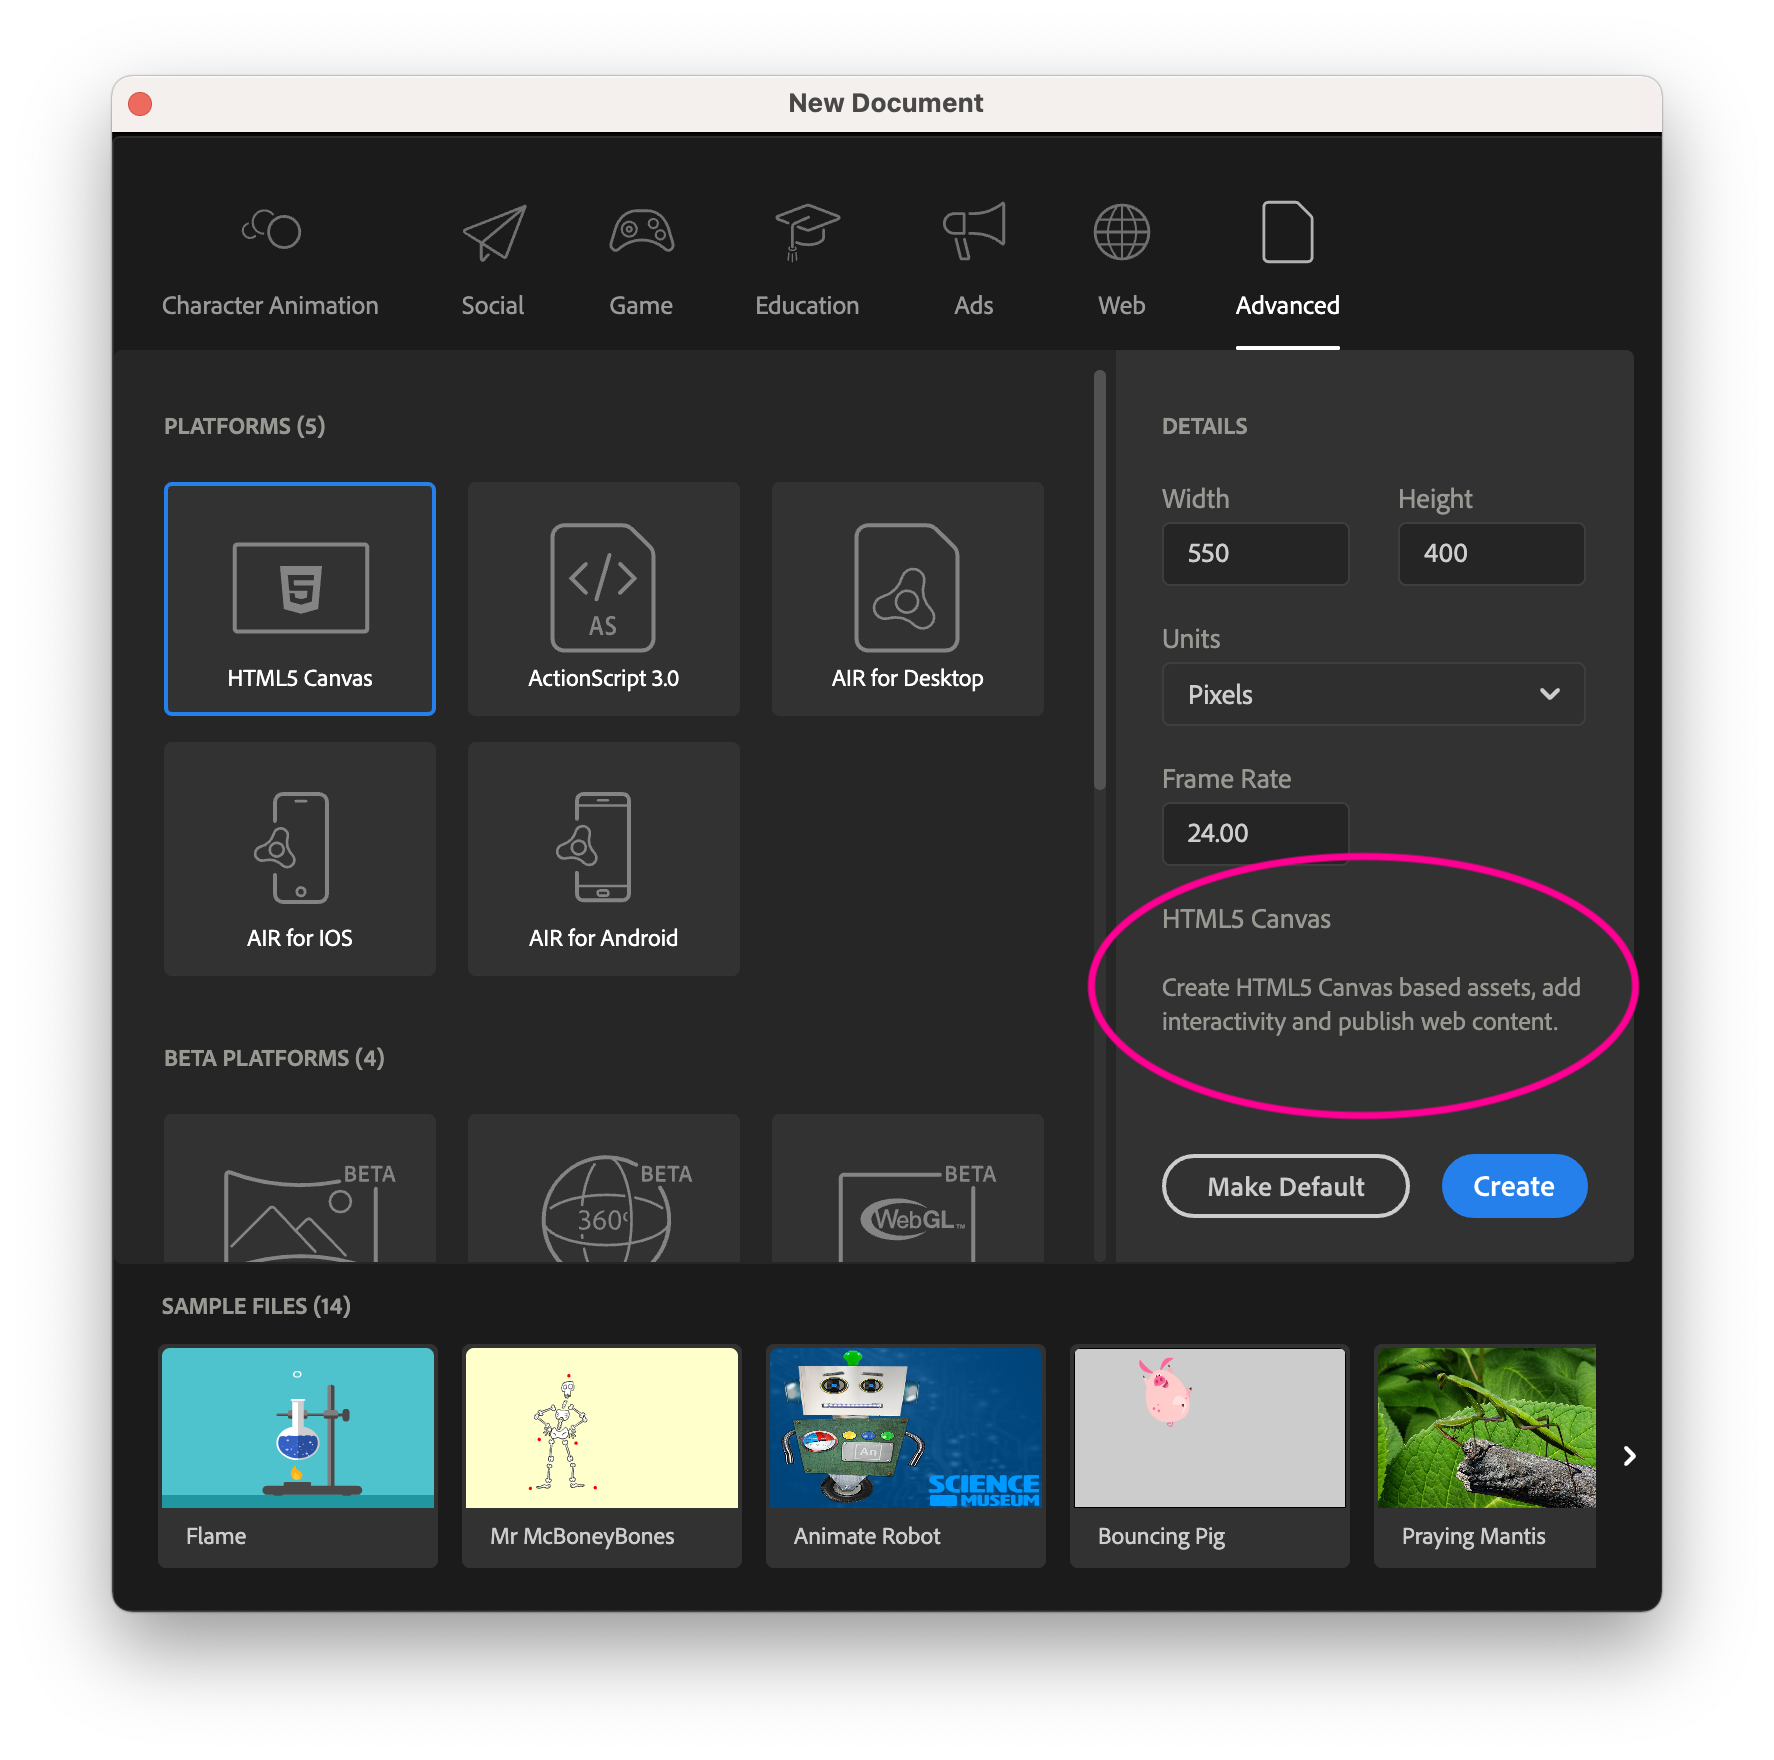Image resolution: width=1774 pixels, height=1760 pixels.
Task: Go to the Education presets tab
Action: click(807, 260)
